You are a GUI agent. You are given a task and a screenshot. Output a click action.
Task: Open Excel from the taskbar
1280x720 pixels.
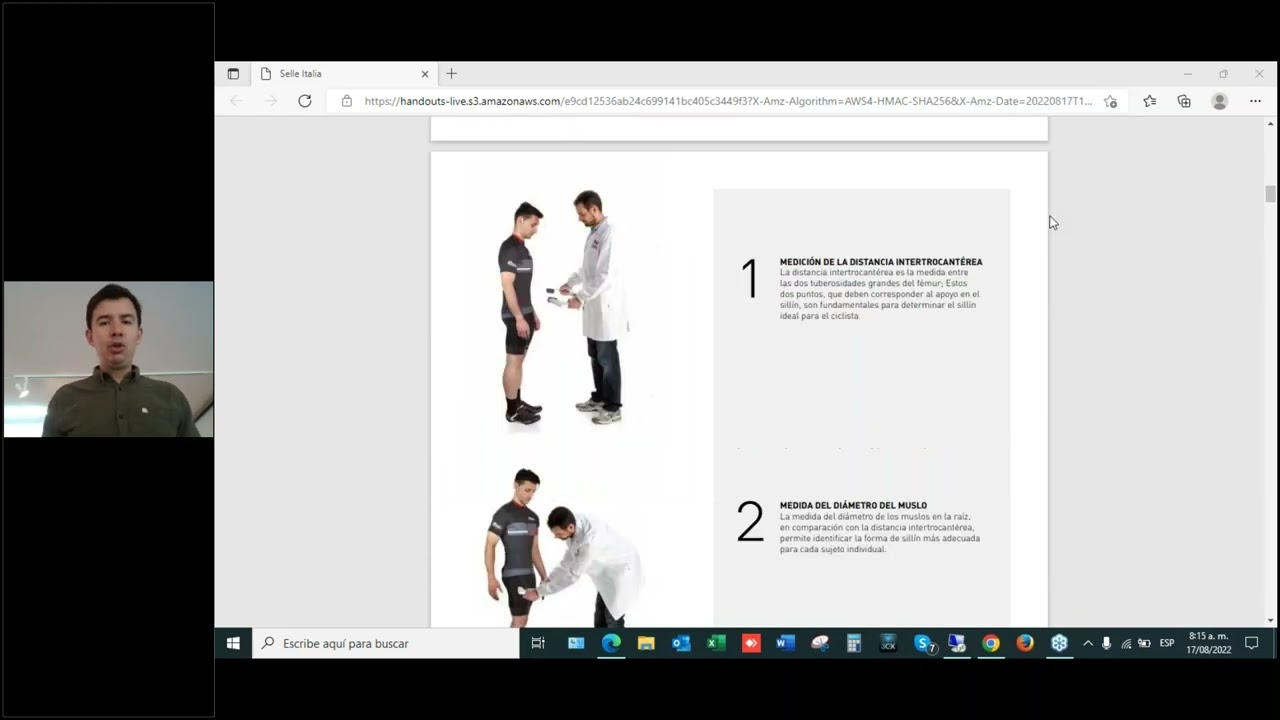716,643
